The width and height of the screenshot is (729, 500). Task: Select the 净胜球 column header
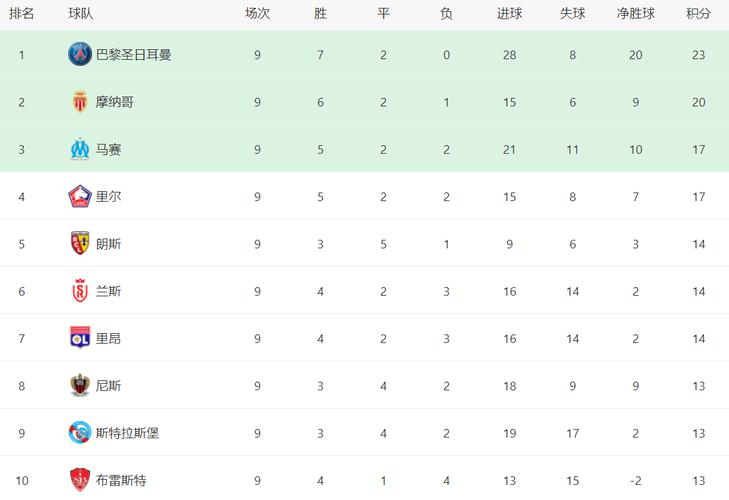click(636, 13)
